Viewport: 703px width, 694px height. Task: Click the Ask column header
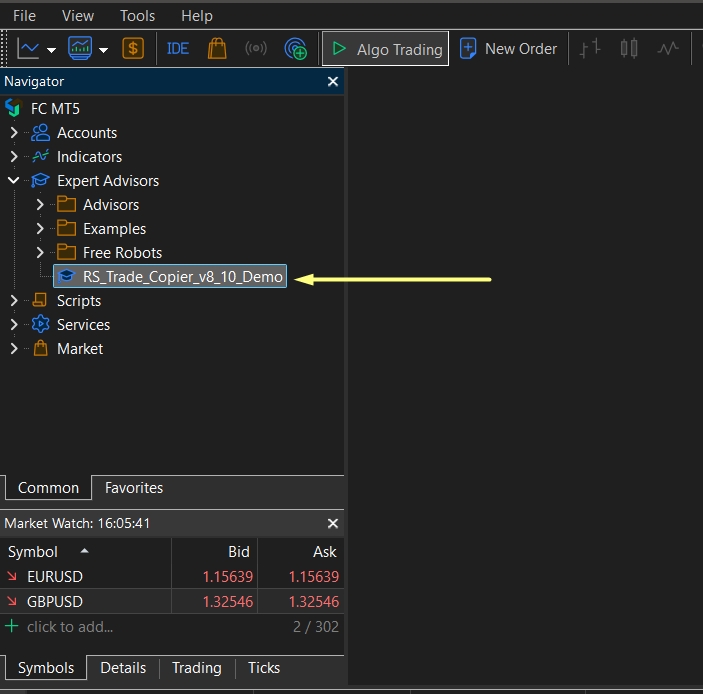point(301,551)
